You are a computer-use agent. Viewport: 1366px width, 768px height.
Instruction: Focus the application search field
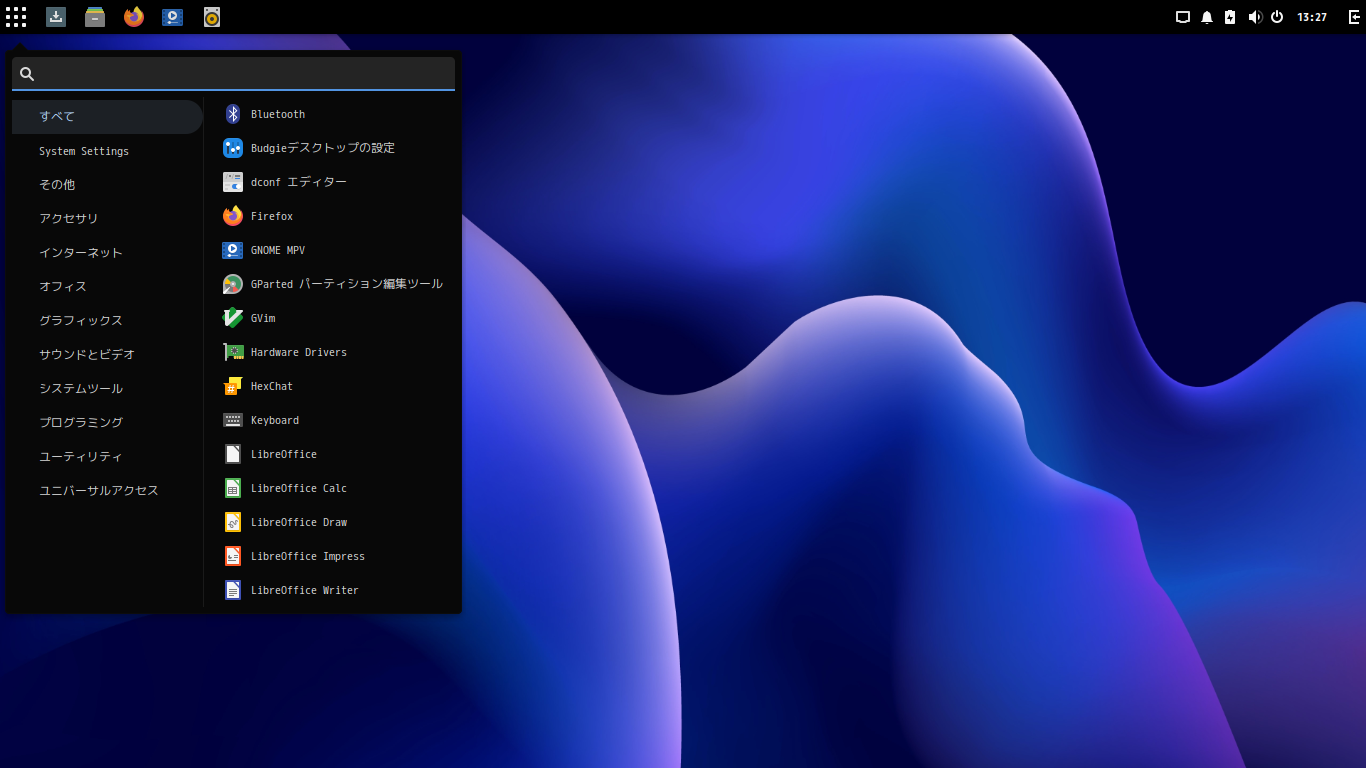coord(233,73)
